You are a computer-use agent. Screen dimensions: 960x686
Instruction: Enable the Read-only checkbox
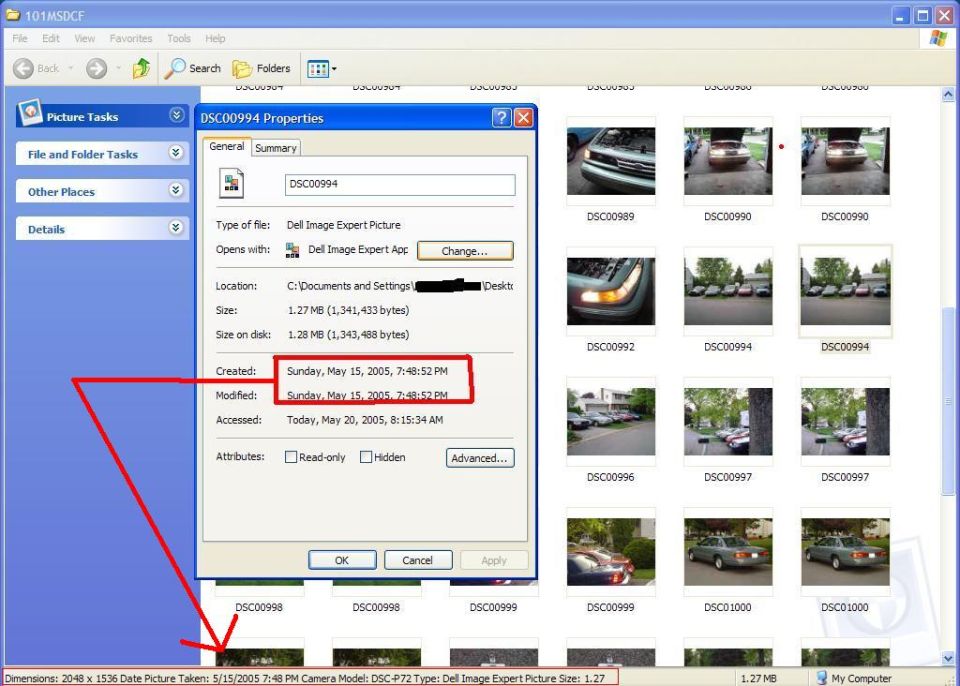pos(291,457)
